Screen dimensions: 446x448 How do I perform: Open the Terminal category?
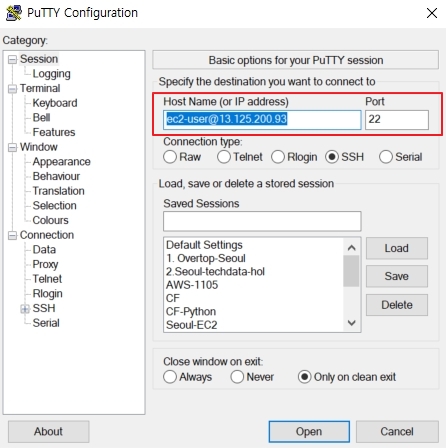coord(40,88)
